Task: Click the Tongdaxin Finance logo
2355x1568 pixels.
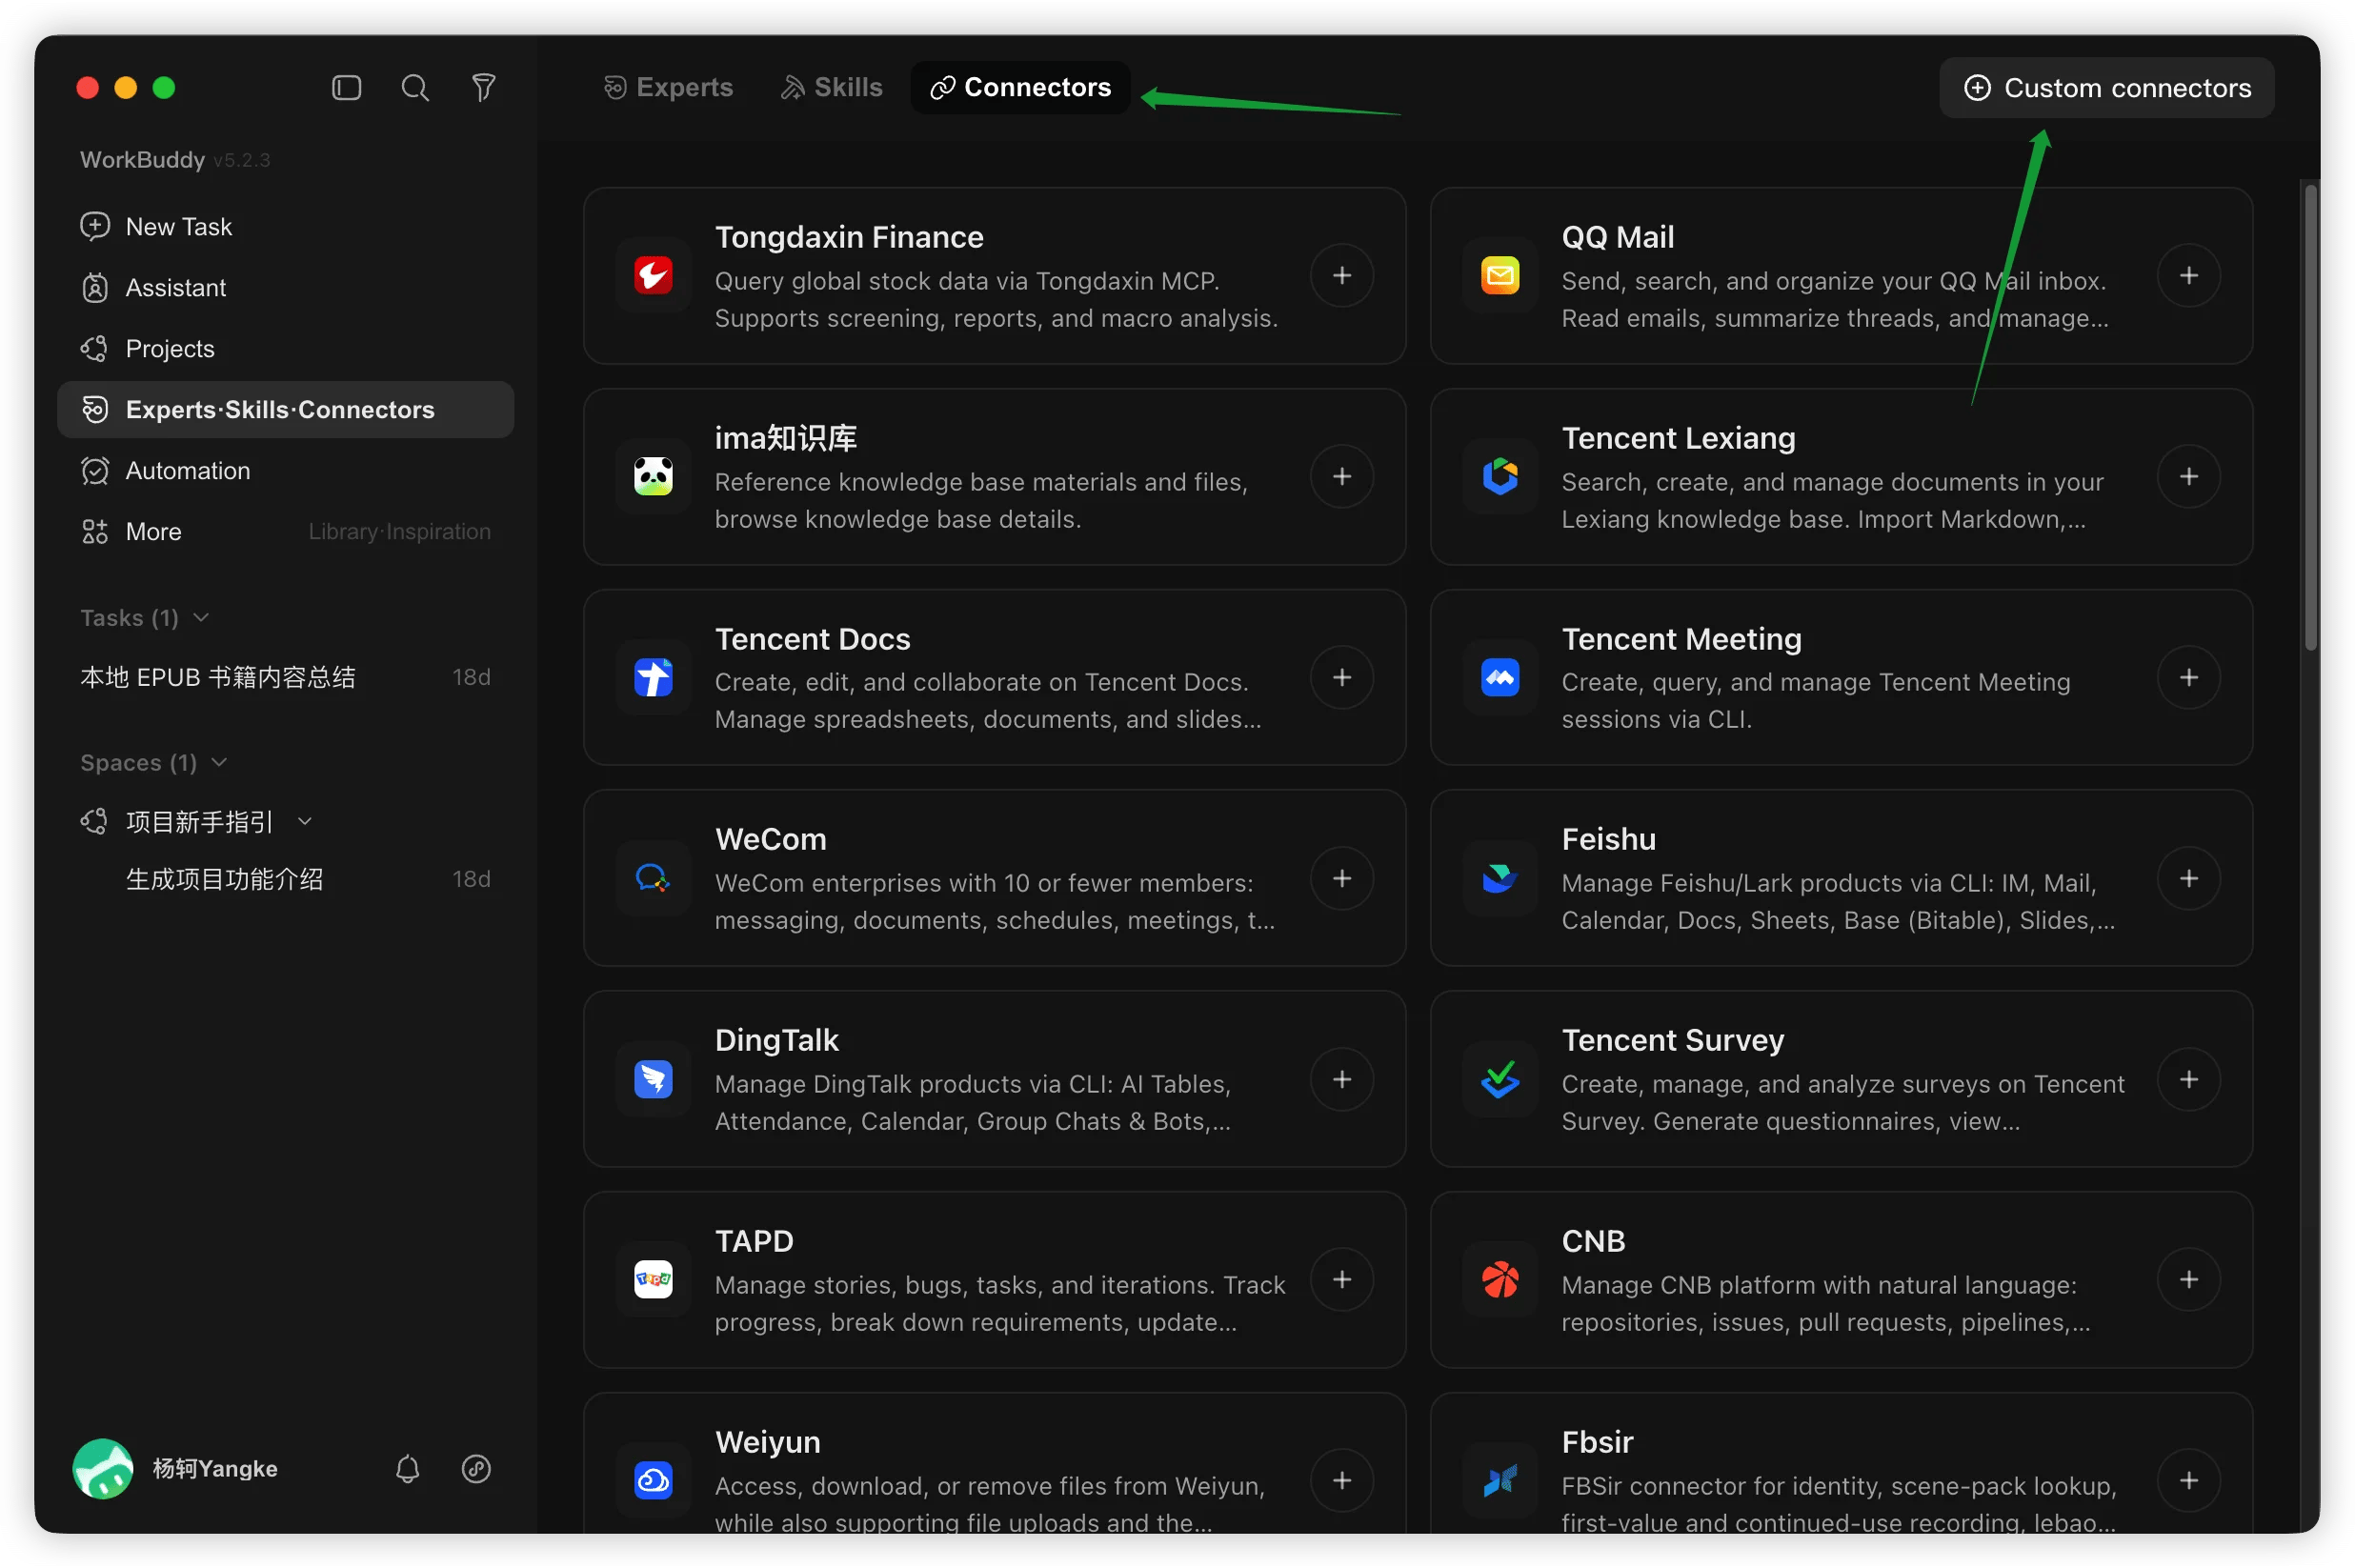Action: click(x=653, y=275)
